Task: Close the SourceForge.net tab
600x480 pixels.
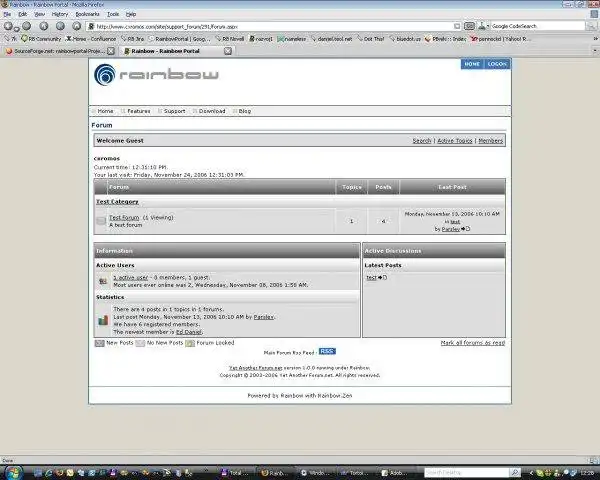Action: coord(111,51)
